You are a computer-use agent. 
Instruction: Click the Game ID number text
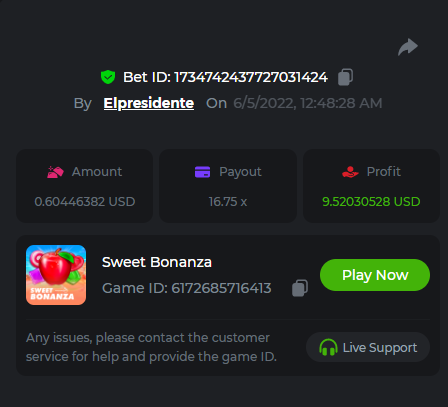click(x=221, y=288)
